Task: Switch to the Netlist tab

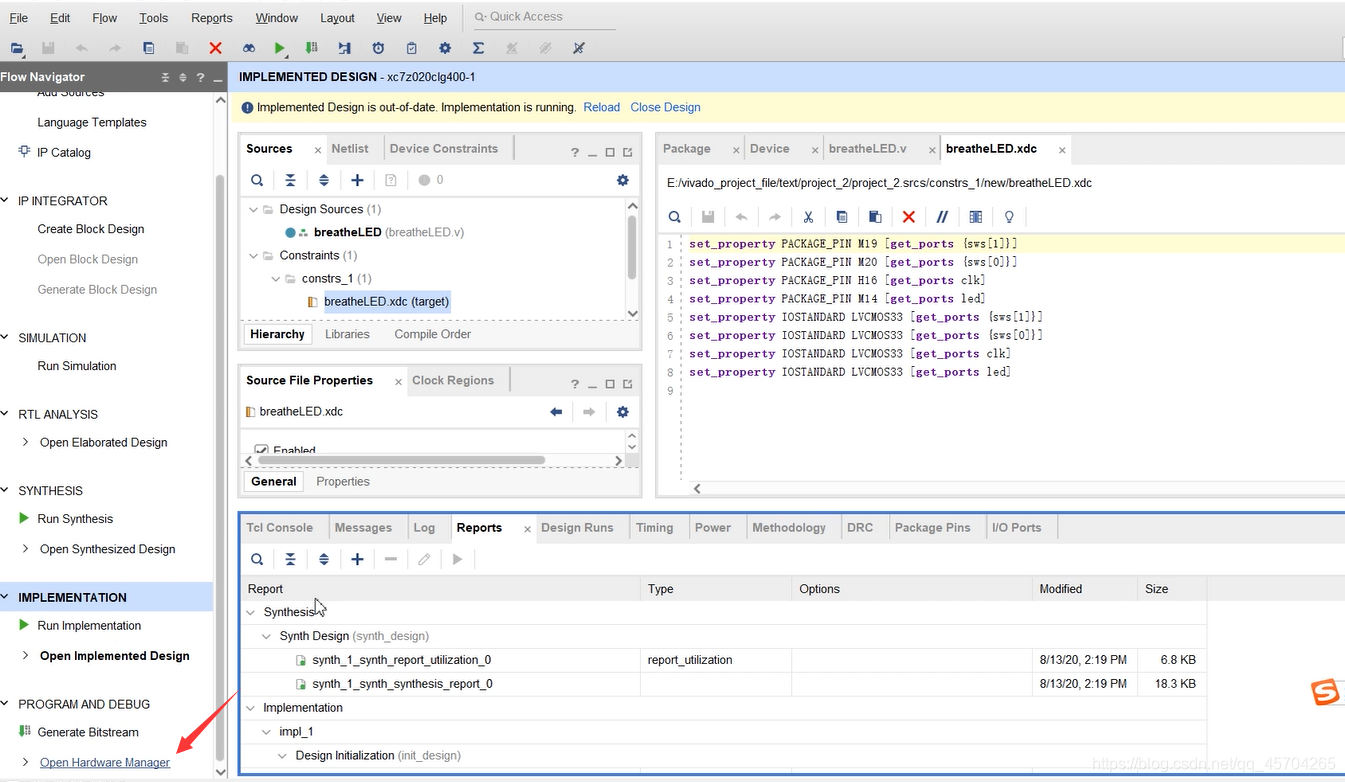Action: [350, 149]
